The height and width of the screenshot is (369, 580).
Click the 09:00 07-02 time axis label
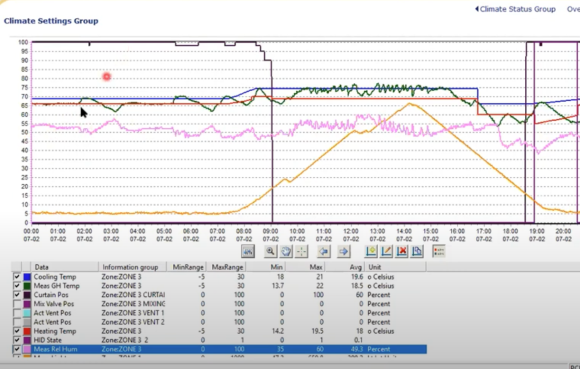tap(270, 235)
